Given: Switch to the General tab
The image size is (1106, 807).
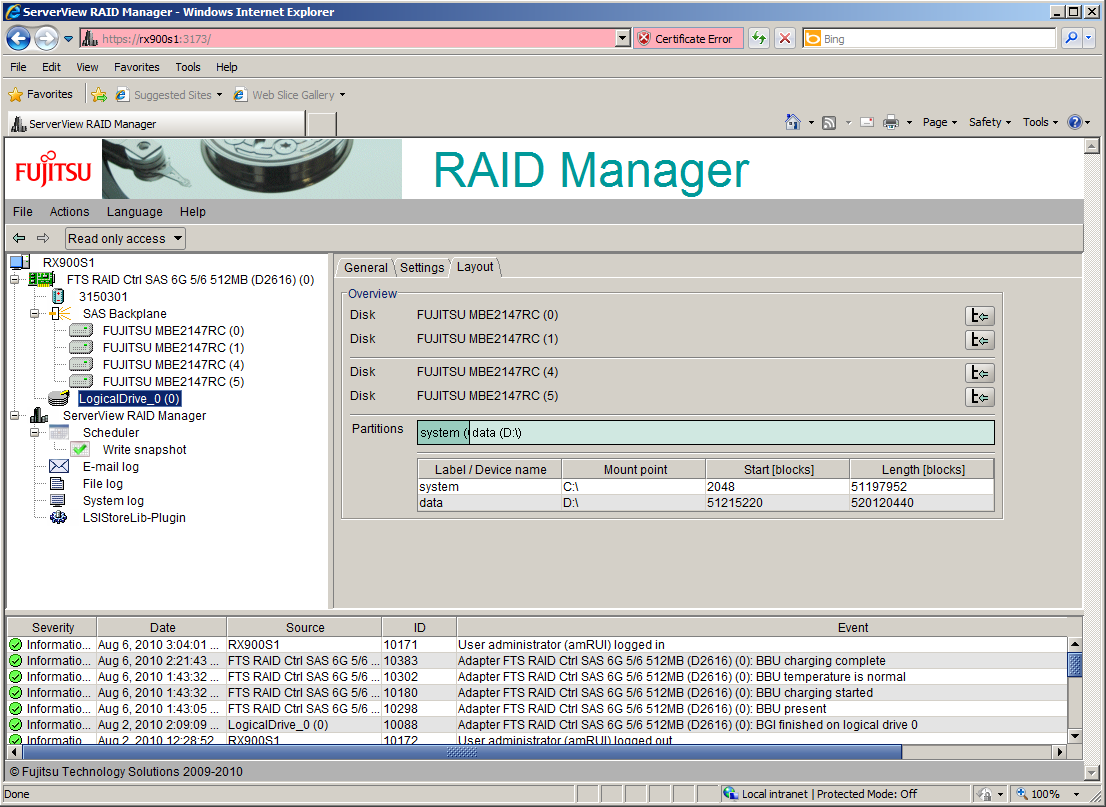Looking at the screenshot, I should click(x=365, y=267).
